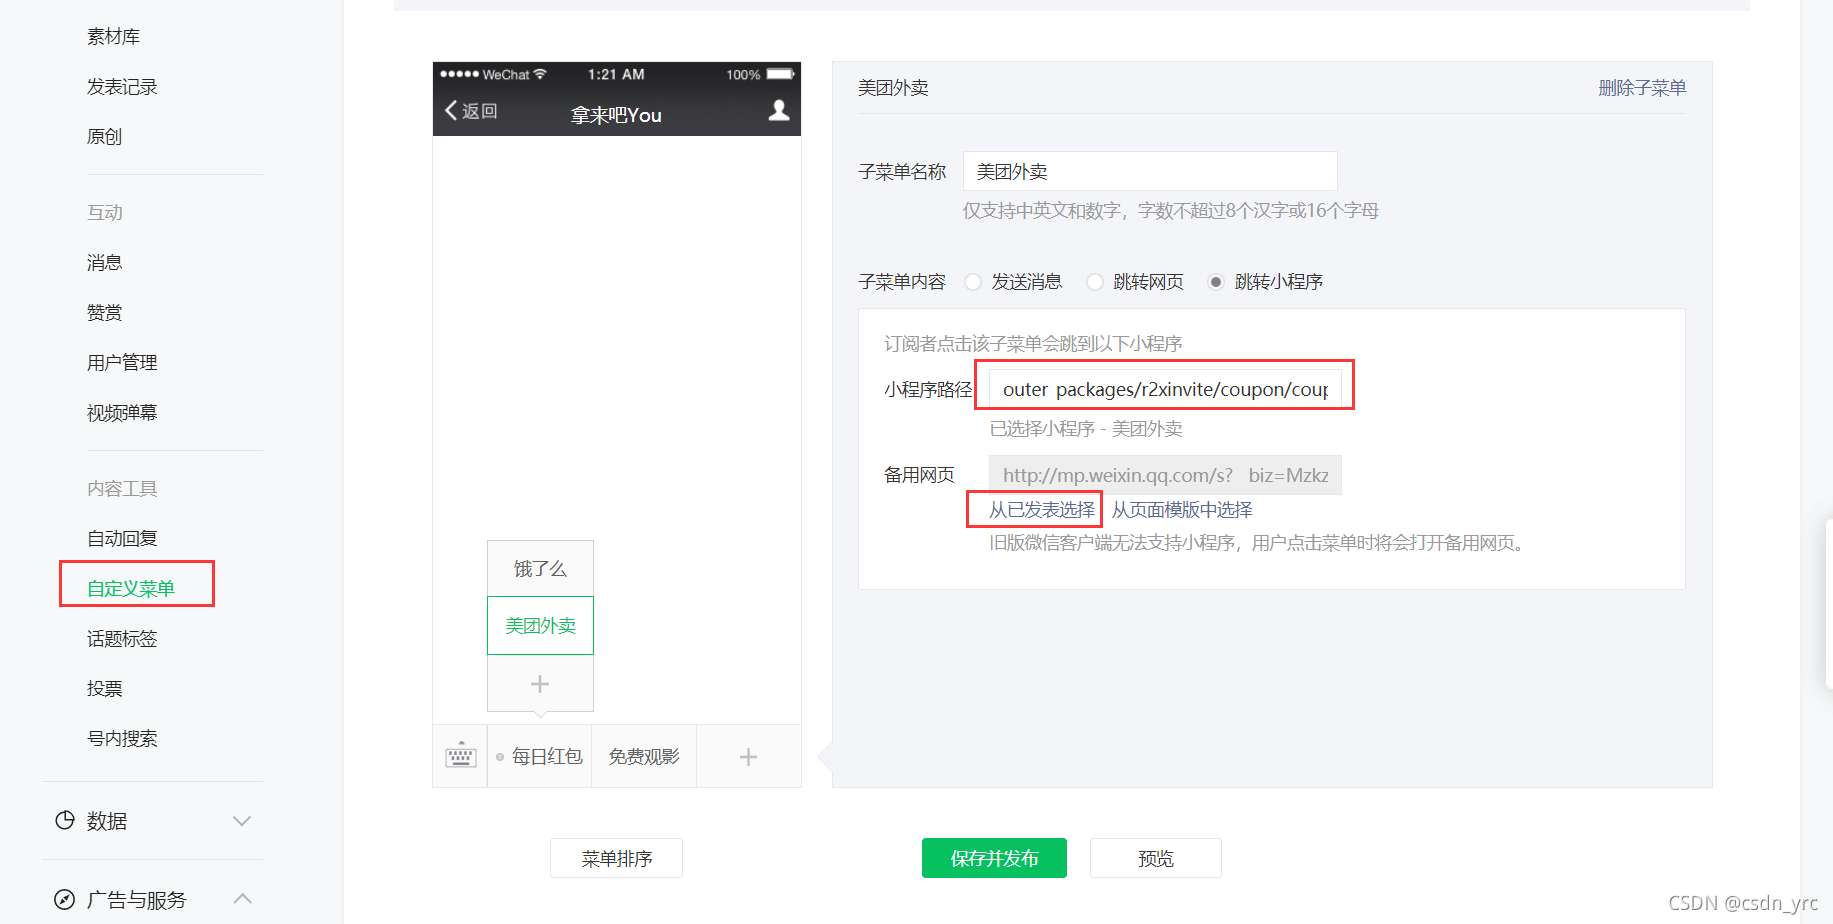Select the 发送消息 radio option
The height and width of the screenshot is (924, 1833).
point(973,282)
